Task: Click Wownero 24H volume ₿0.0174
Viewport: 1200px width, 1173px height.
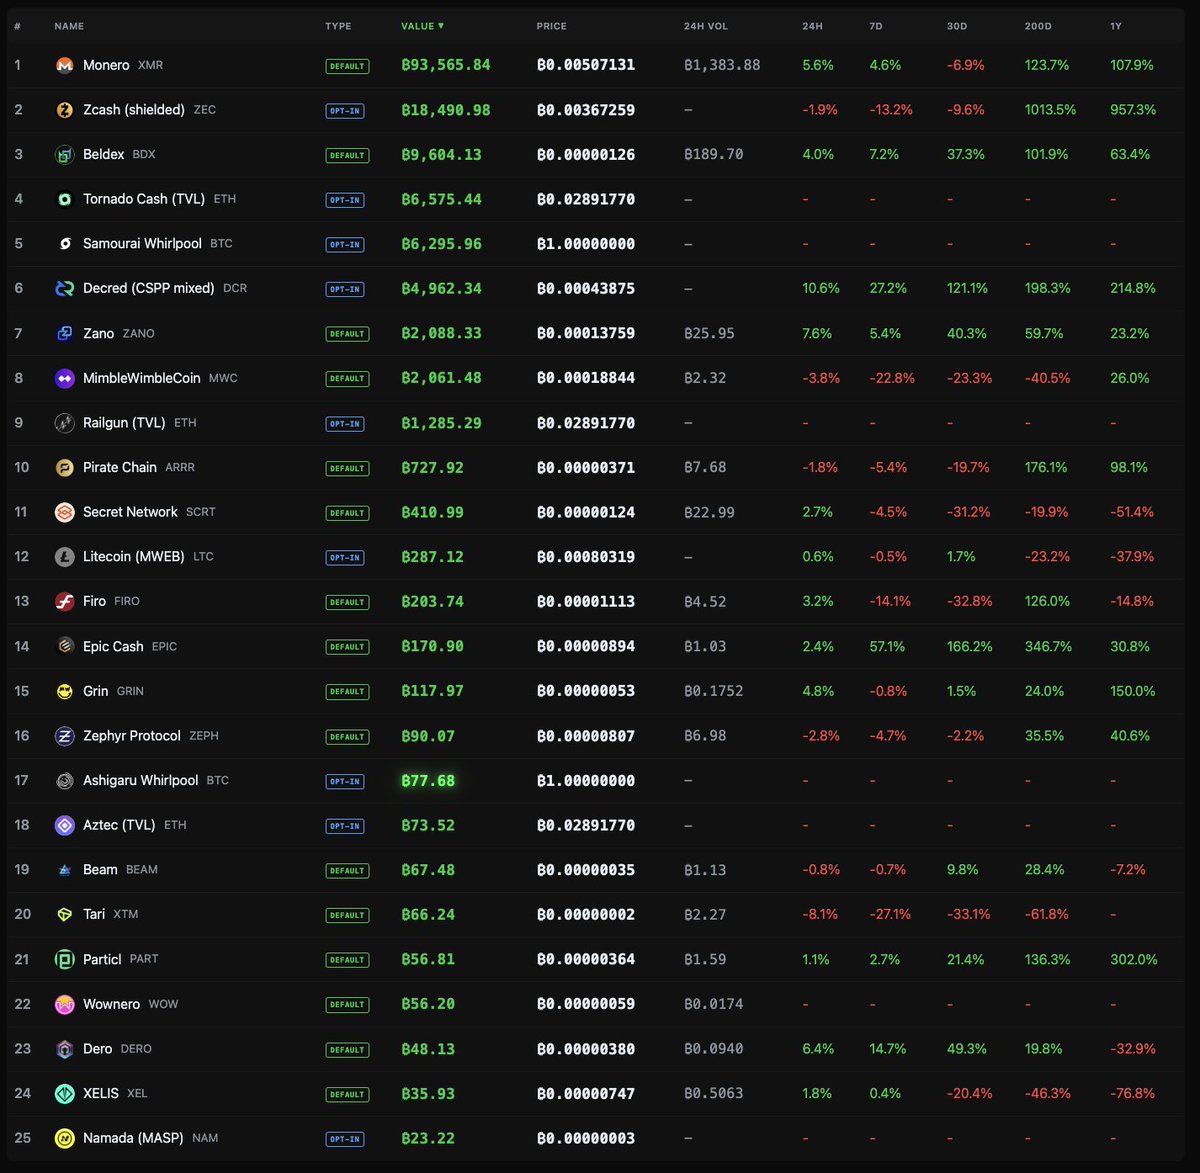Action: 714,1004
